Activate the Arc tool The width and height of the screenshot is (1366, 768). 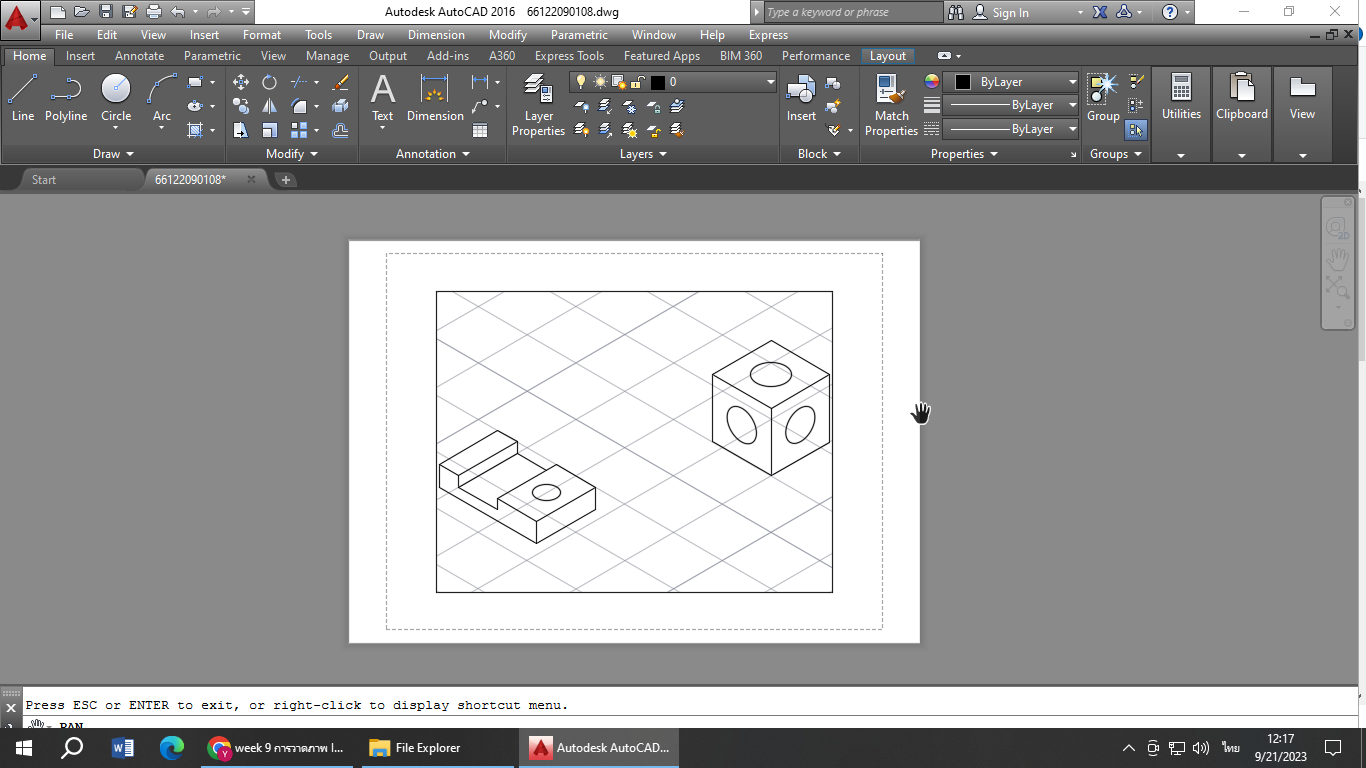162,98
